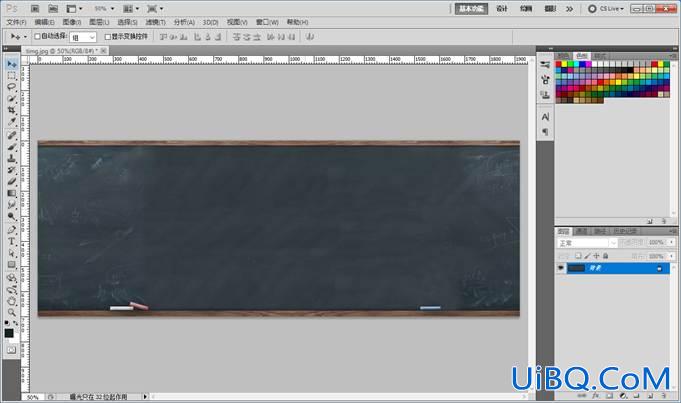Open the 正常 blend mode dropdown
Screen dimensions: 681x403
click(587, 243)
